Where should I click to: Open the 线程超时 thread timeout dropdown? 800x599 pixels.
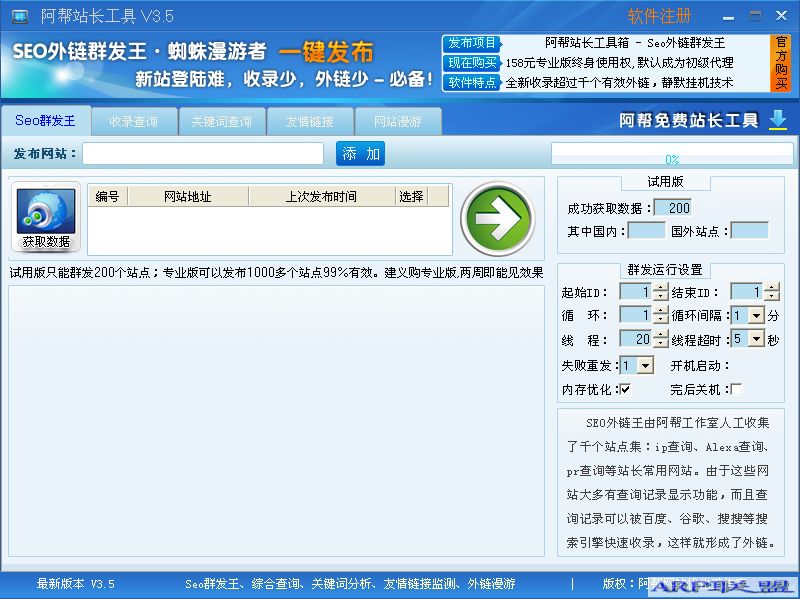tap(755, 338)
